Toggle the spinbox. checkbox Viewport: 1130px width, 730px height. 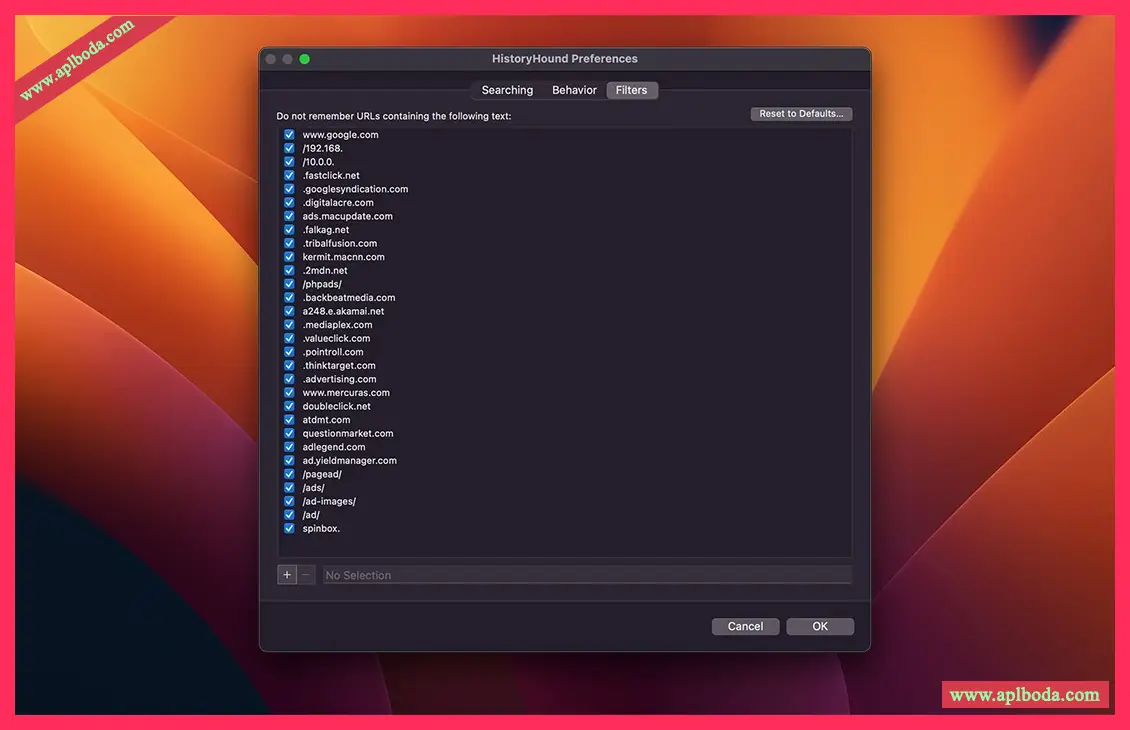click(x=289, y=528)
